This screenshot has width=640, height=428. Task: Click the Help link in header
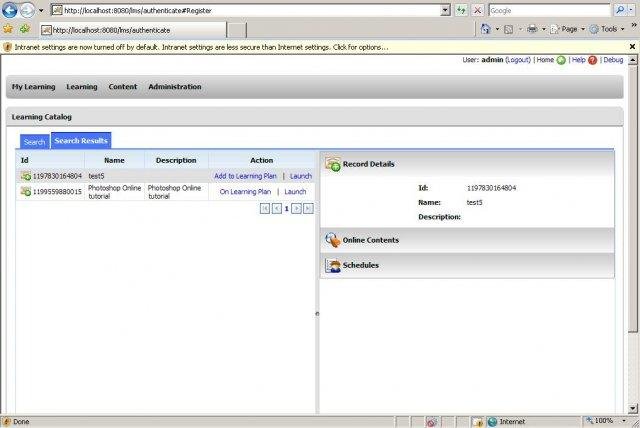click(x=578, y=60)
